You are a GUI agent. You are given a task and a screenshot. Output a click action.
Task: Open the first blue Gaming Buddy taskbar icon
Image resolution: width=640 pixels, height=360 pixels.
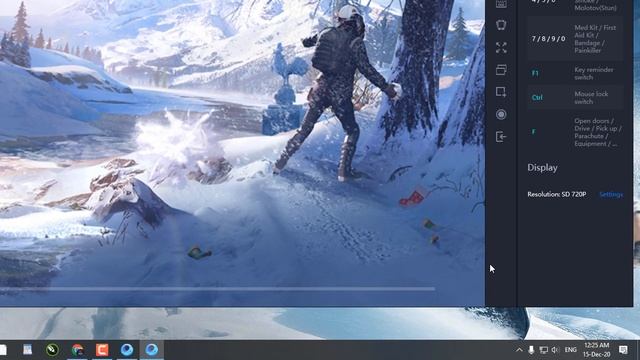click(x=127, y=350)
